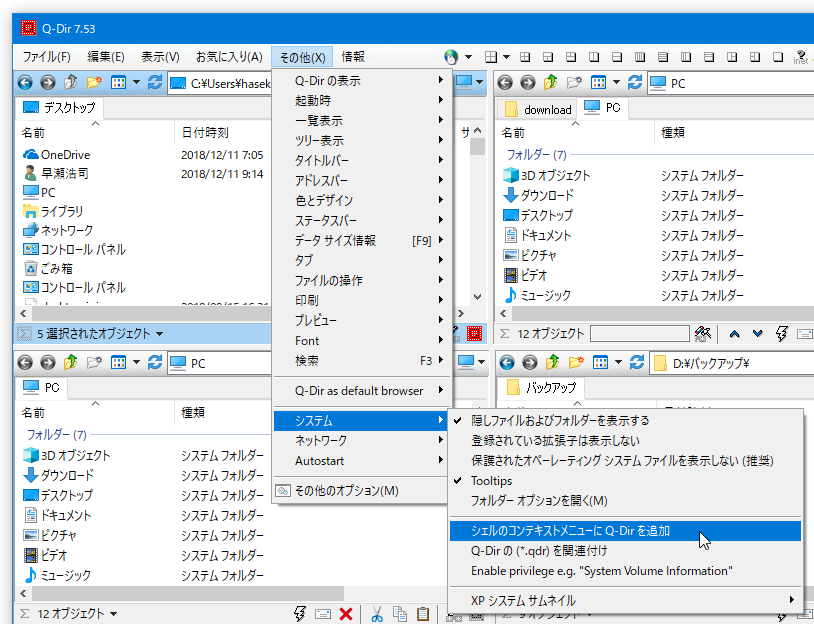Expand 起動時 submenu
Screen dimensions: 814x624
pyautogui.click(x=360, y=100)
